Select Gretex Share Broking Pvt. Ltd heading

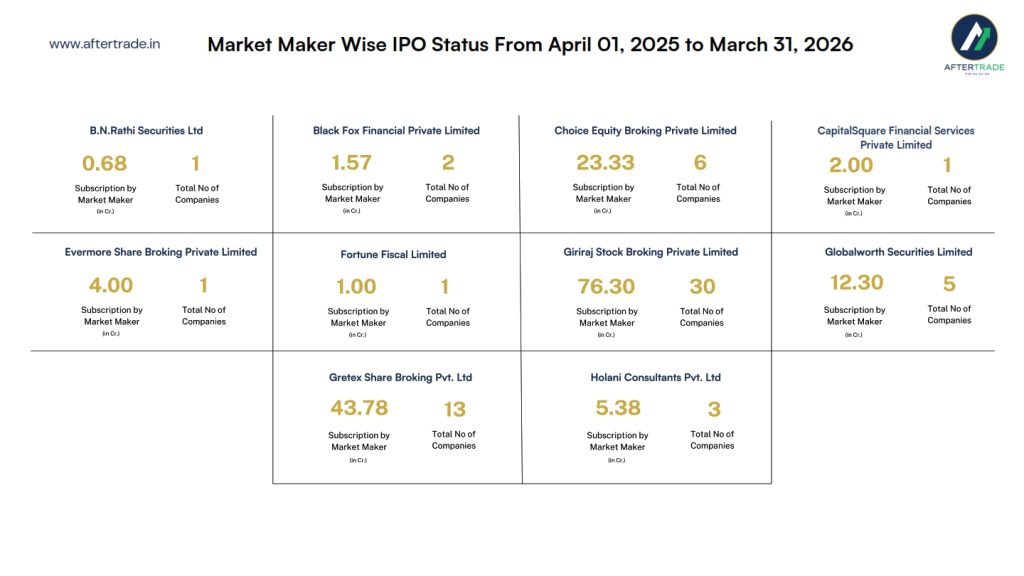click(400, 378)
